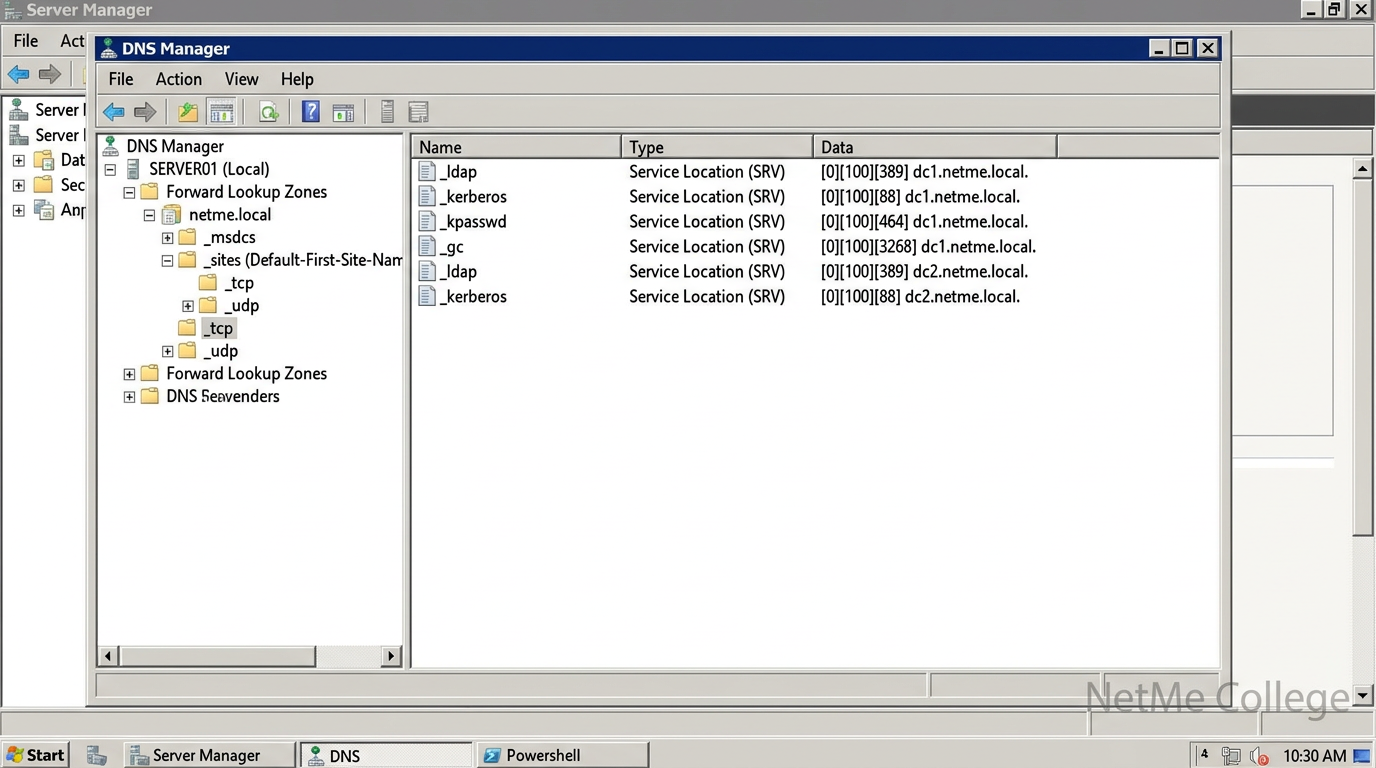Image resolution: width=1376 pixels, height=768 pixels.
Task: Expand the DNS Seavenders node
Action: point(129,397)
